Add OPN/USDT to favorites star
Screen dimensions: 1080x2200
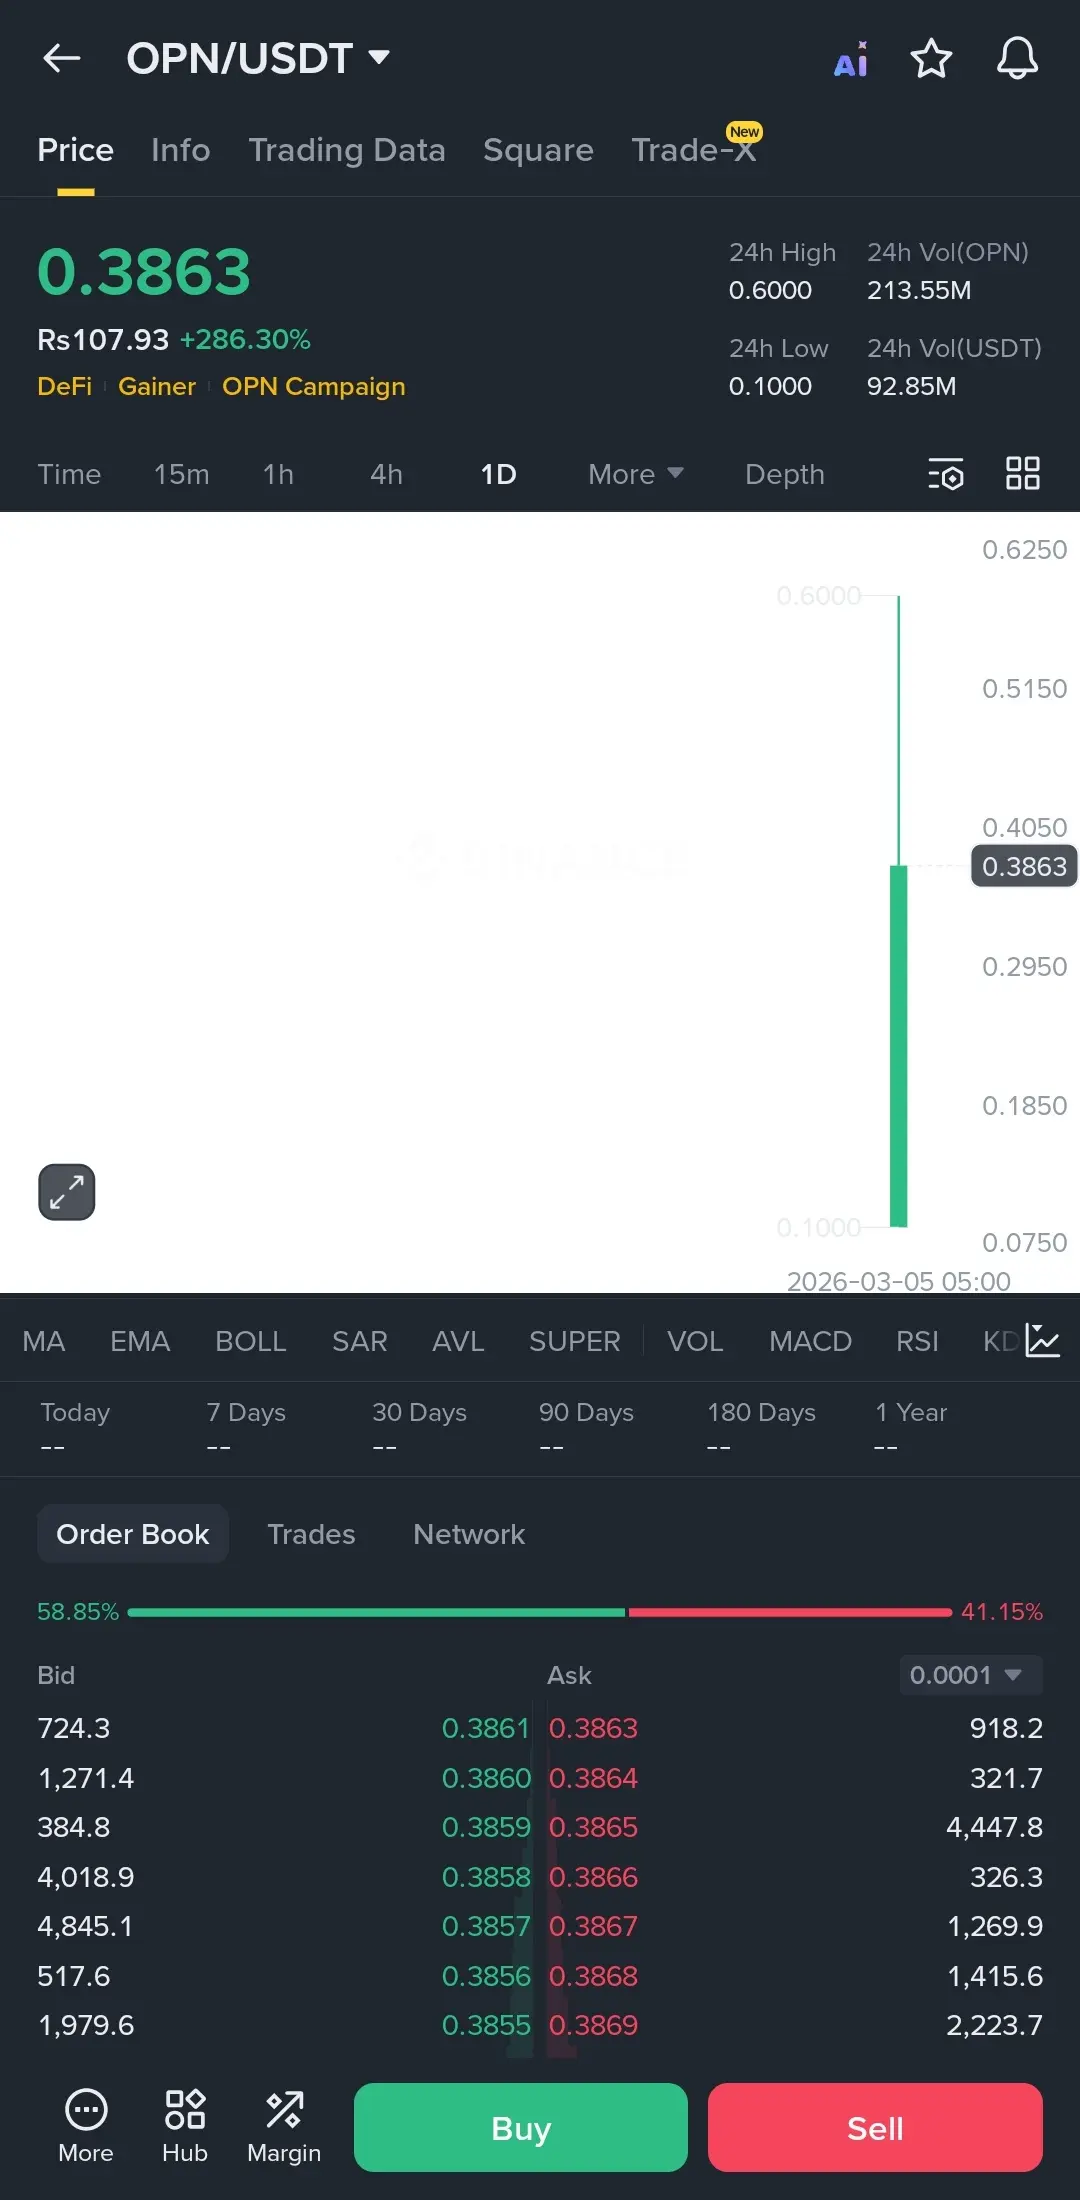931,58
